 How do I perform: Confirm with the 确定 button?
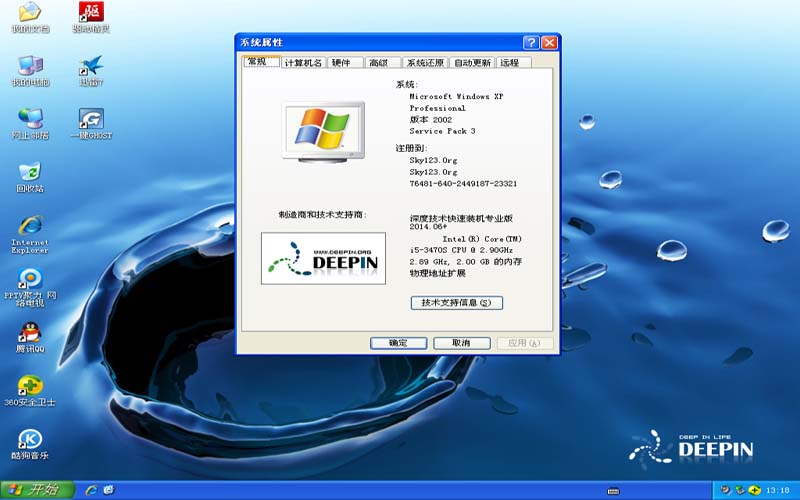click(x=398, y=343)
